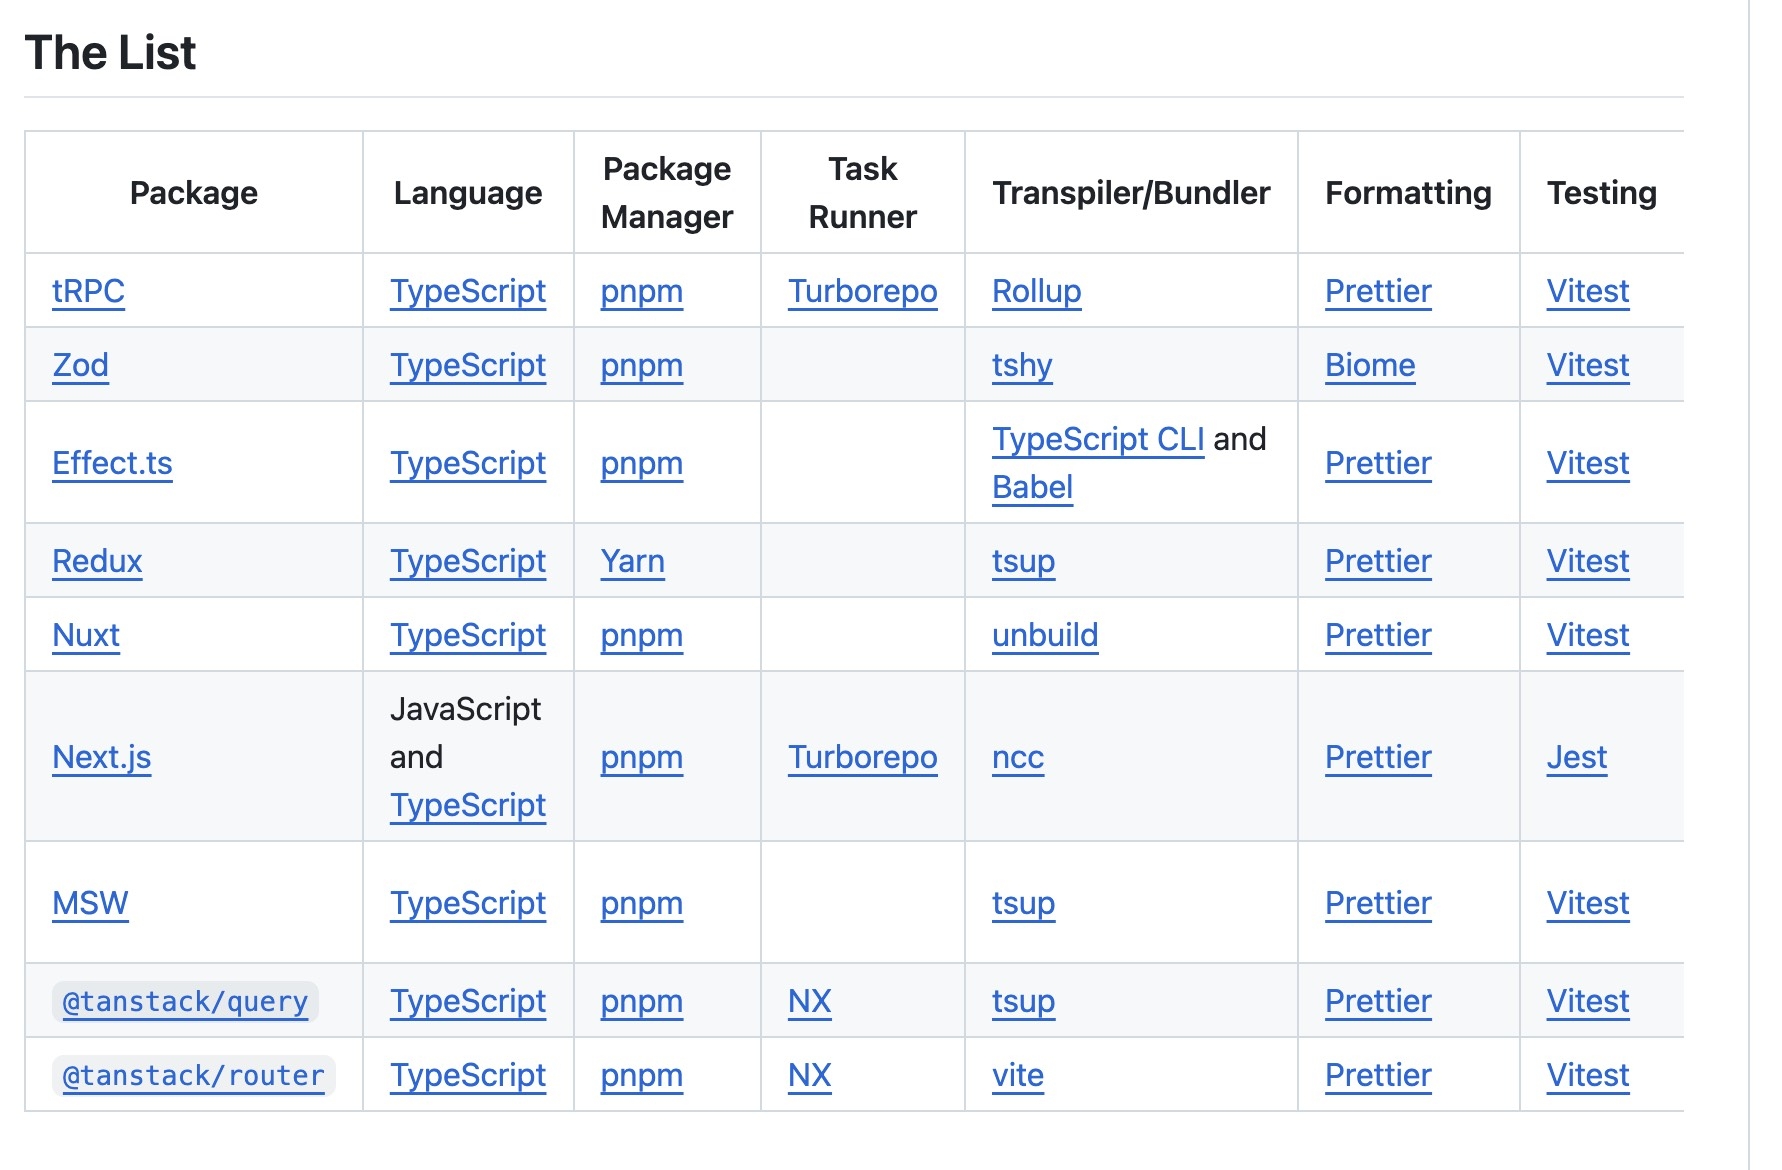Viewport: 1782px width, 1170px height.
Task: Click Turborepo in the tRPC row
Action: click(x=863, y=291)
